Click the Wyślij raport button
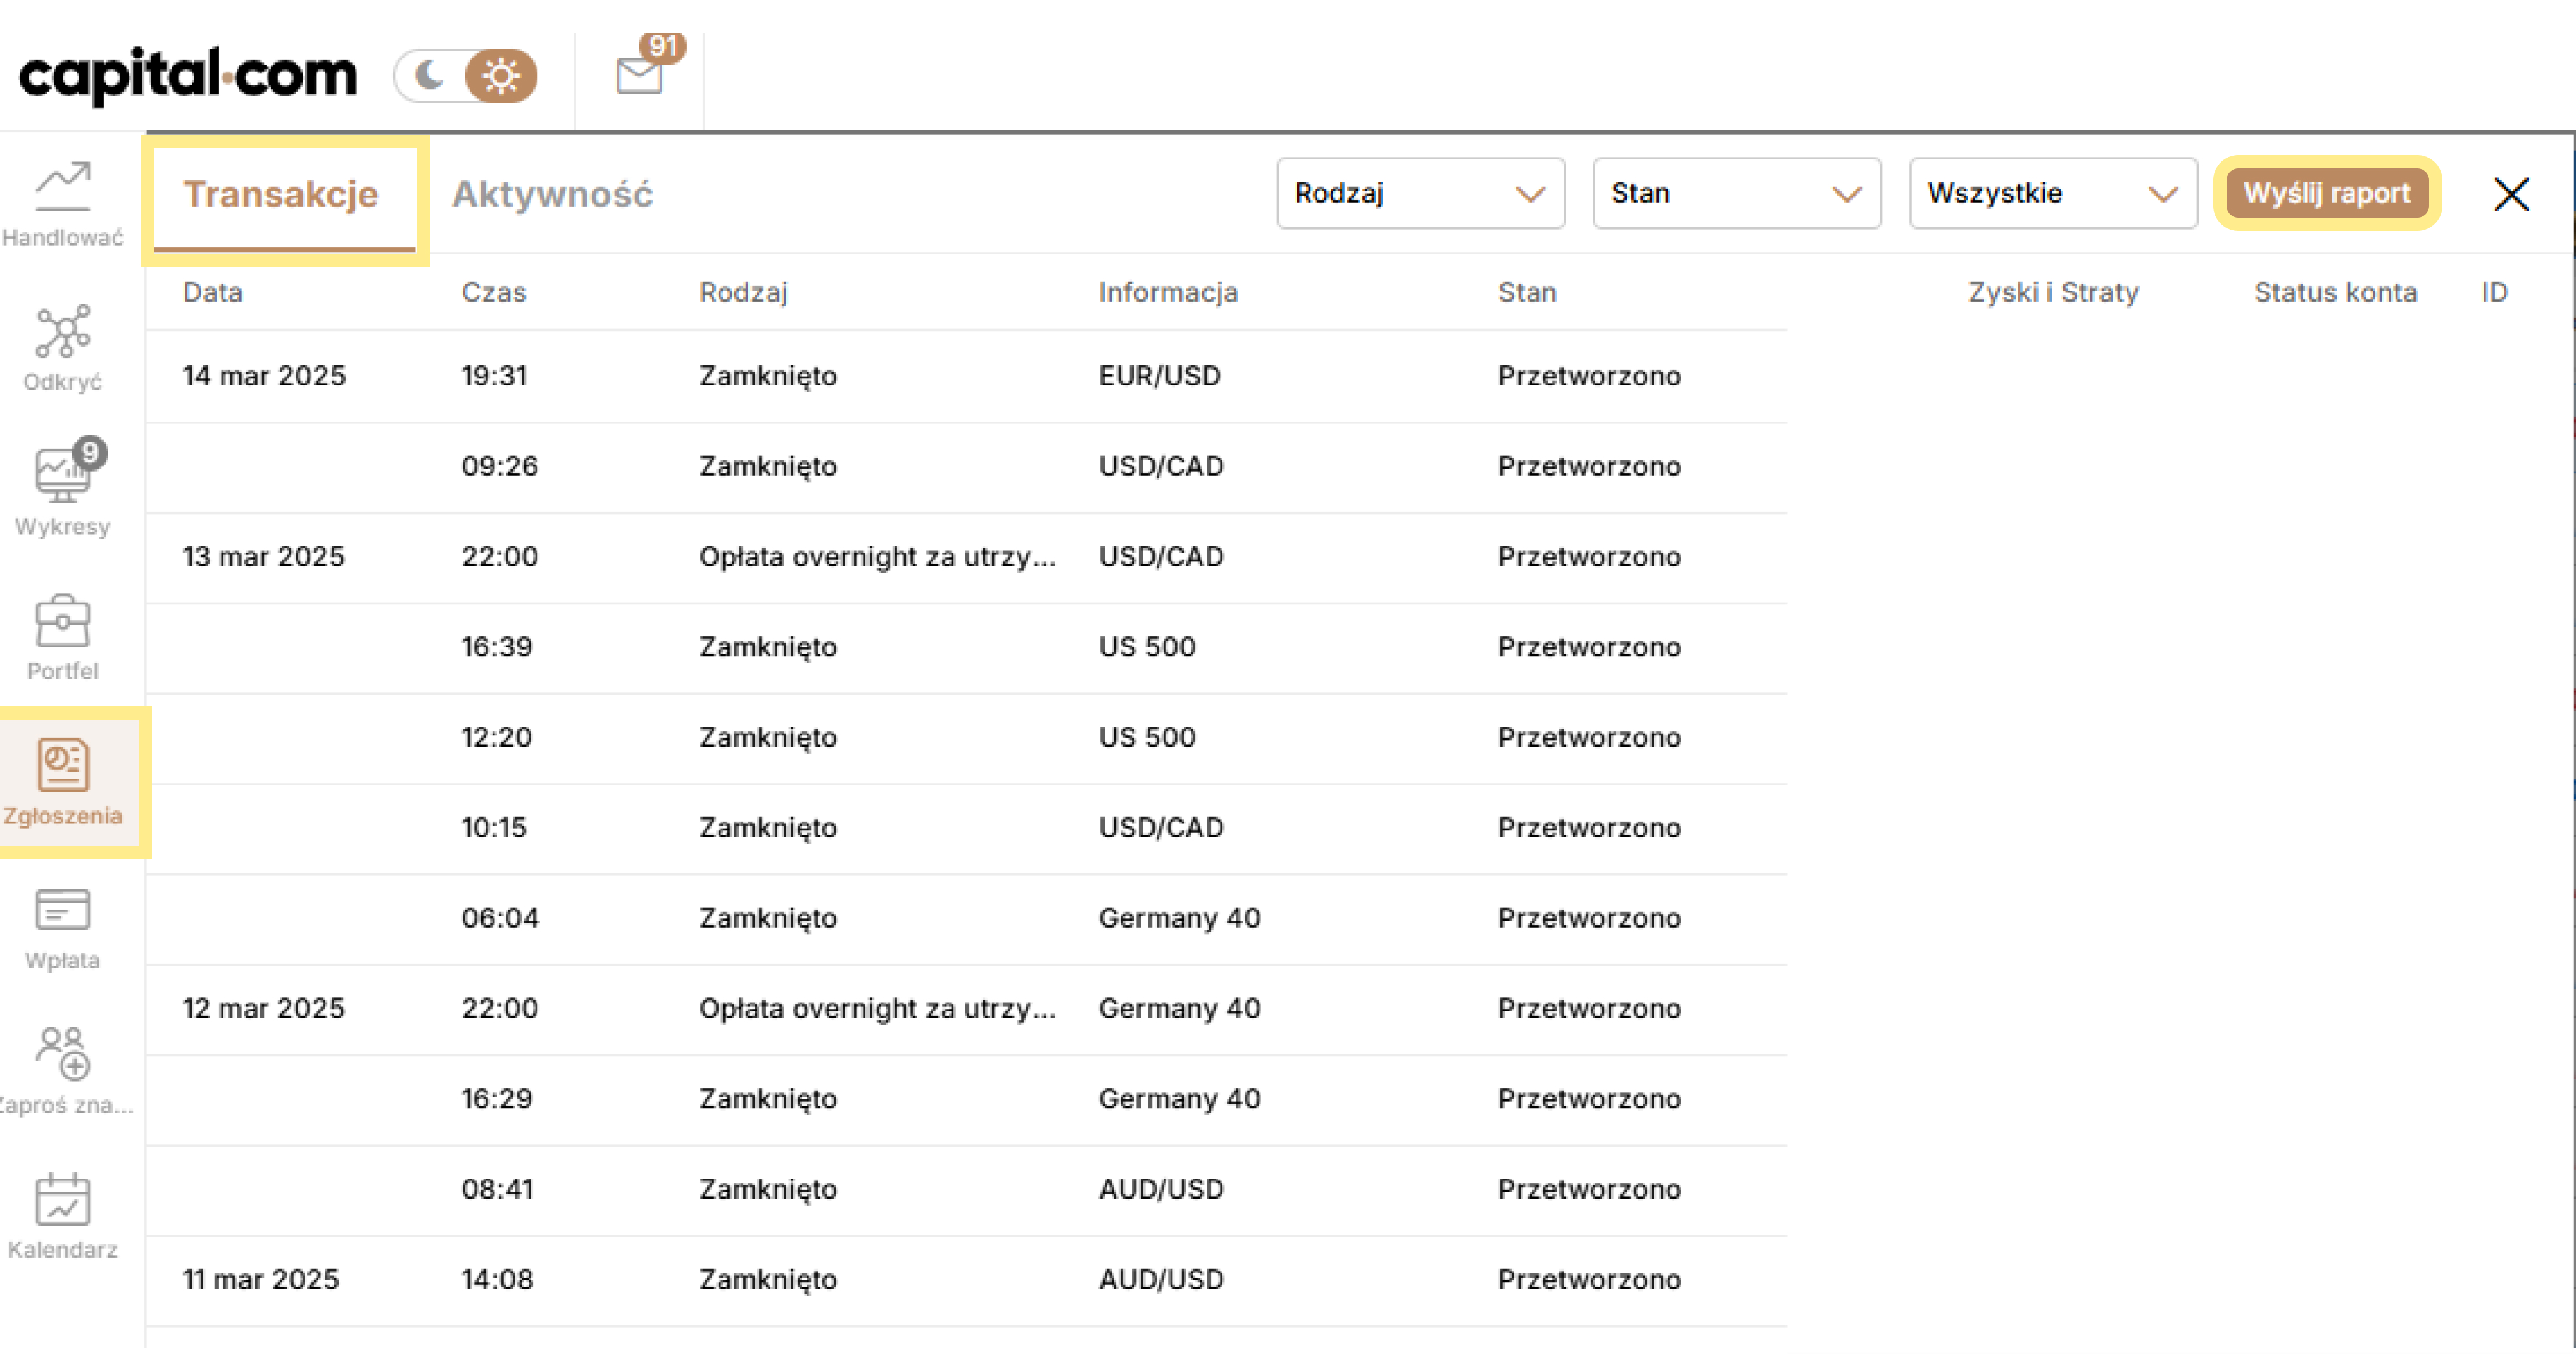The width and height of the screenshot is (2576, 1357). pyautogui.click(x=2326, y=193)
